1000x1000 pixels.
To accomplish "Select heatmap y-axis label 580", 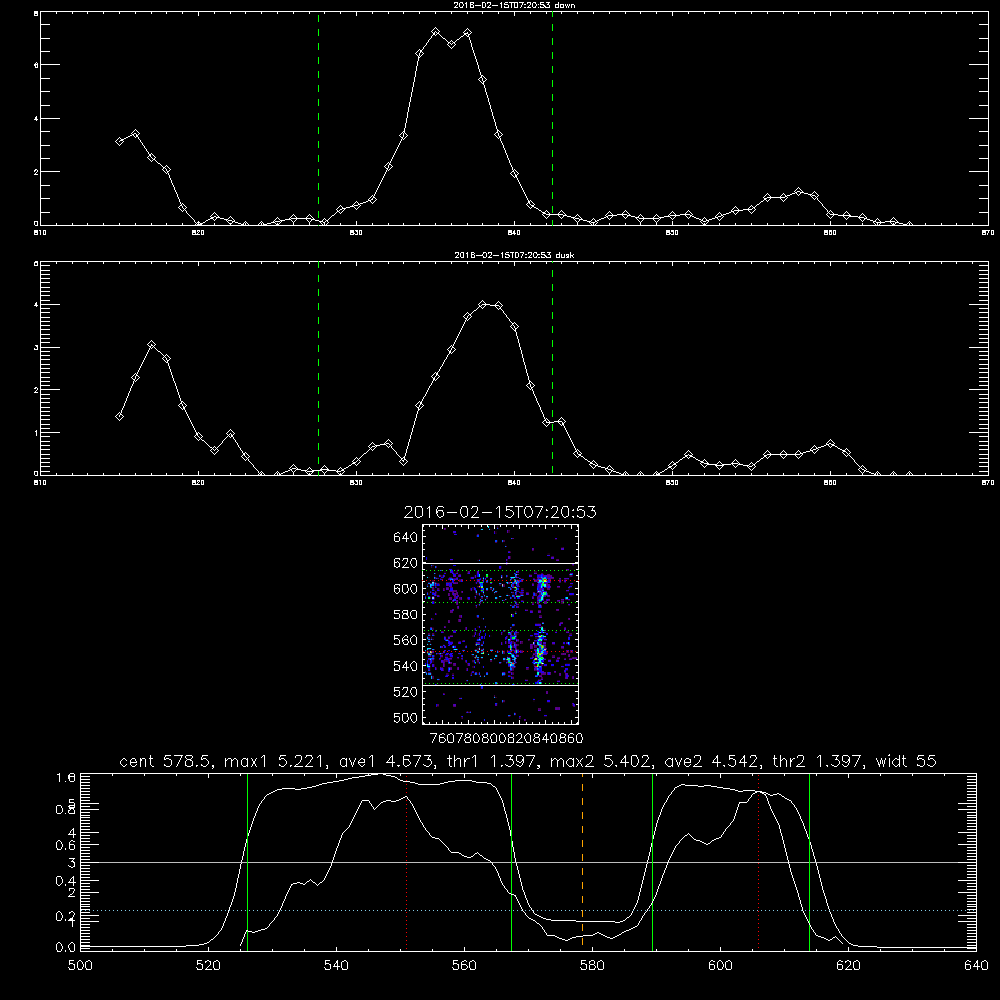I will [406, 615].
